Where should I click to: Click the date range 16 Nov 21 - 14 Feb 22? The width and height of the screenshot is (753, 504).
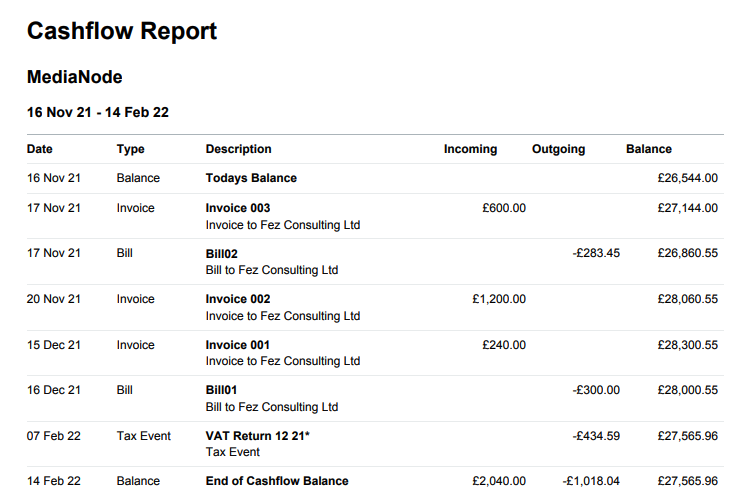point(98,112)
